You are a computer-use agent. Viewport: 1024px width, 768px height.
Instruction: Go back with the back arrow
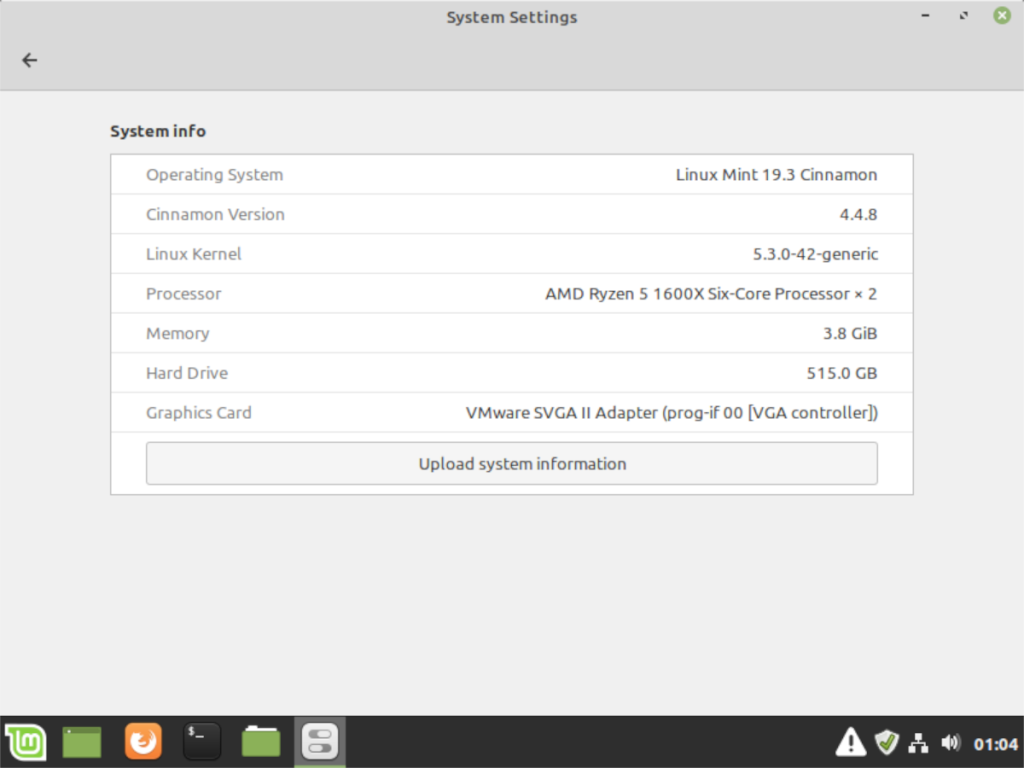(x=29, y=60)
